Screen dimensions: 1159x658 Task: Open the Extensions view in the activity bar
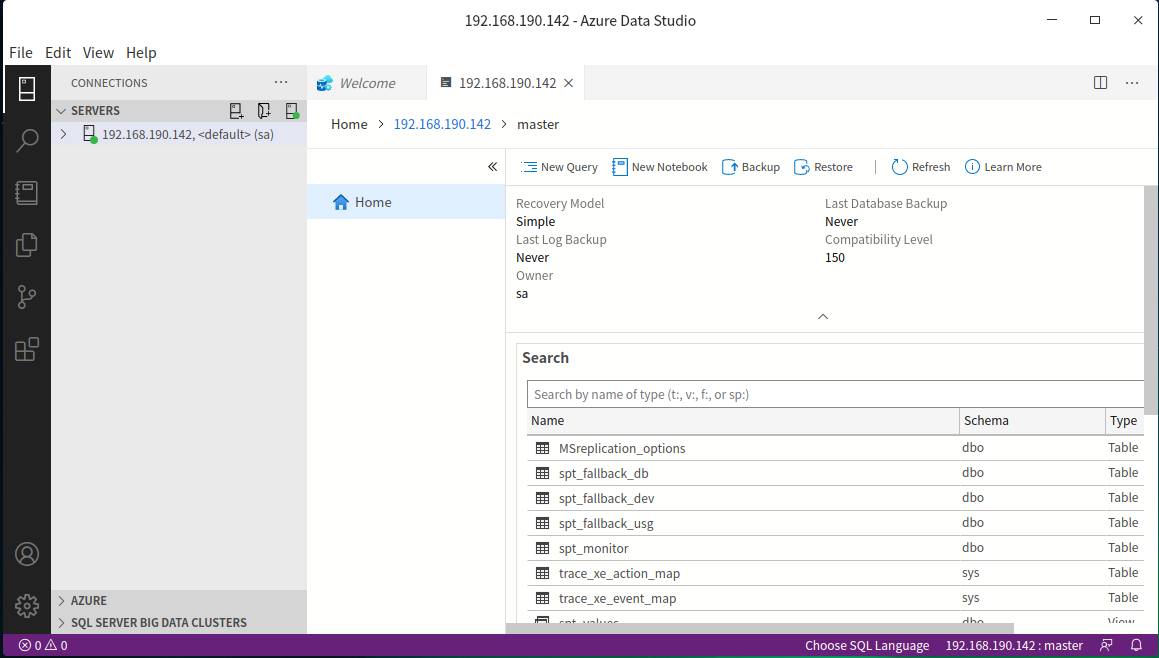pos(27,347)
